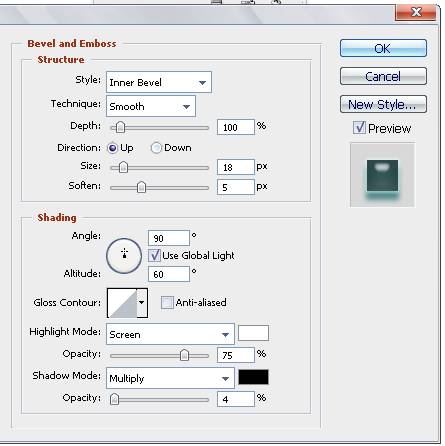This screenshot has height=446, width=445.
Task: Click the Depth slider handle
Action: tap(120, 127)
